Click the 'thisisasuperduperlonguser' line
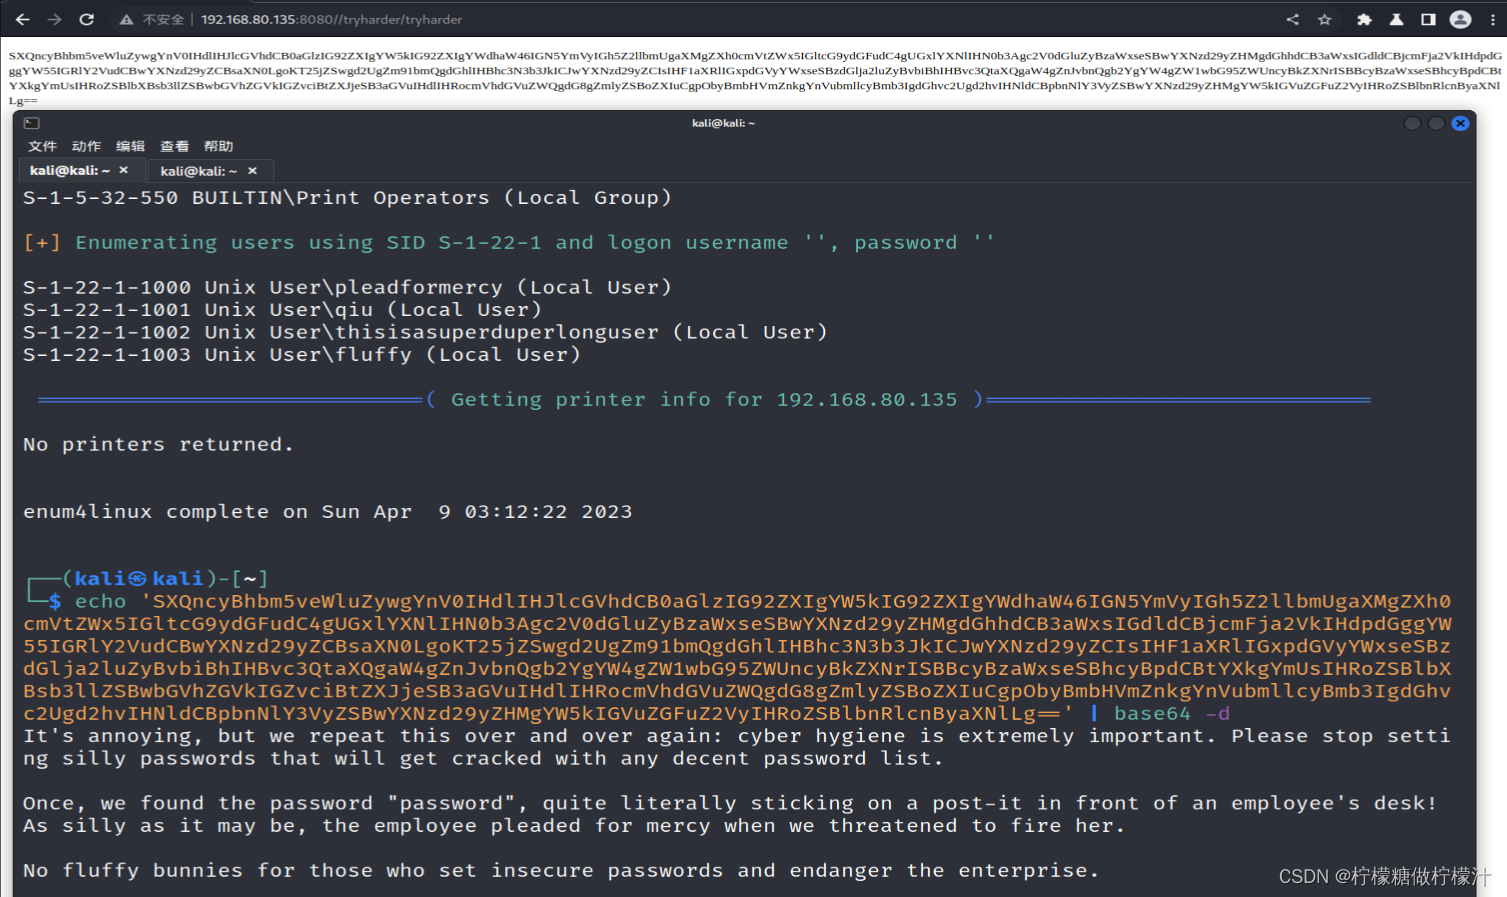 (425, 332)
